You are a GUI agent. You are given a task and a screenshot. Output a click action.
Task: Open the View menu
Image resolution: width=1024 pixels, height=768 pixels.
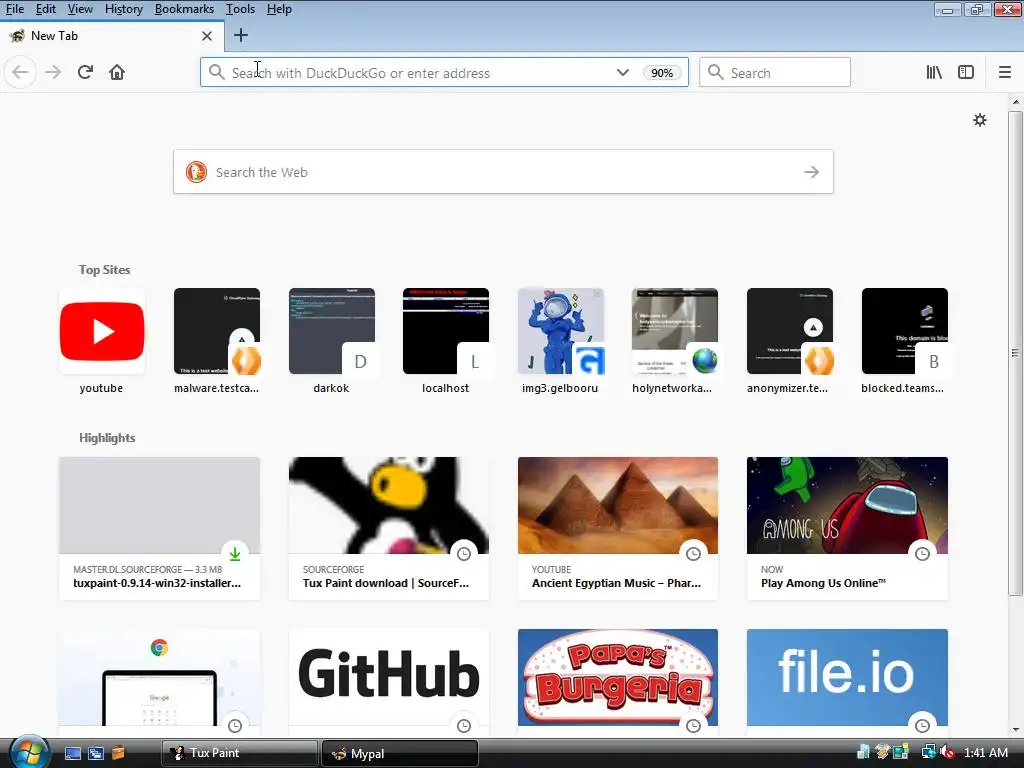[80, 9]
